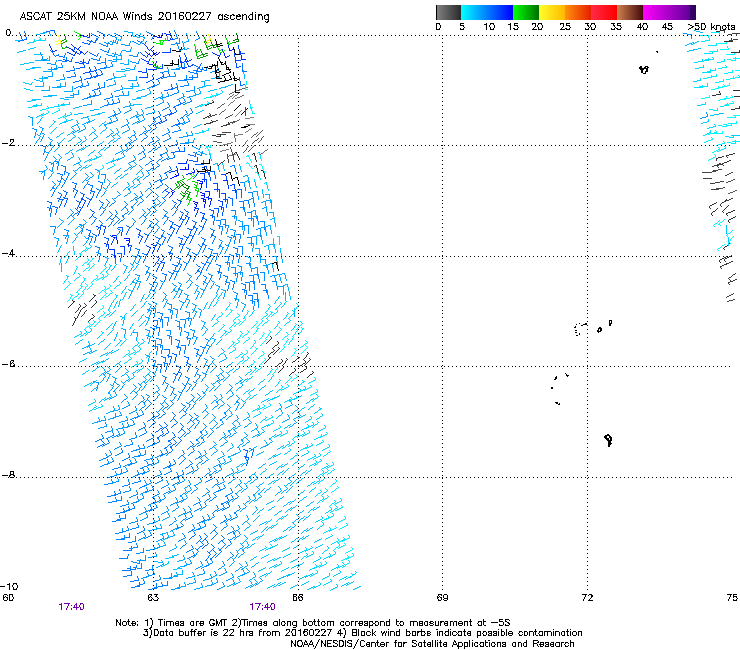This screenshot has width=740, height=650.
Task: Click the legend value '35'
Action: click(x=616, y=27)
